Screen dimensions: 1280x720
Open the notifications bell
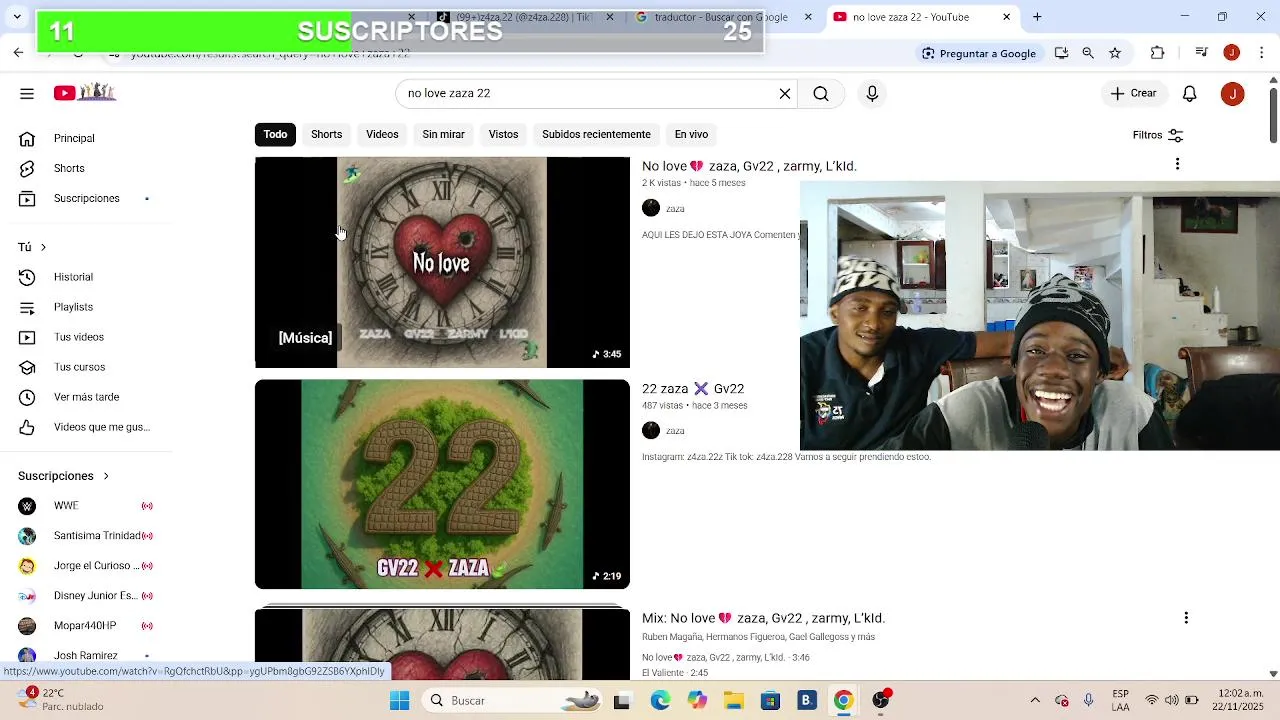(x=1189, y=93)
